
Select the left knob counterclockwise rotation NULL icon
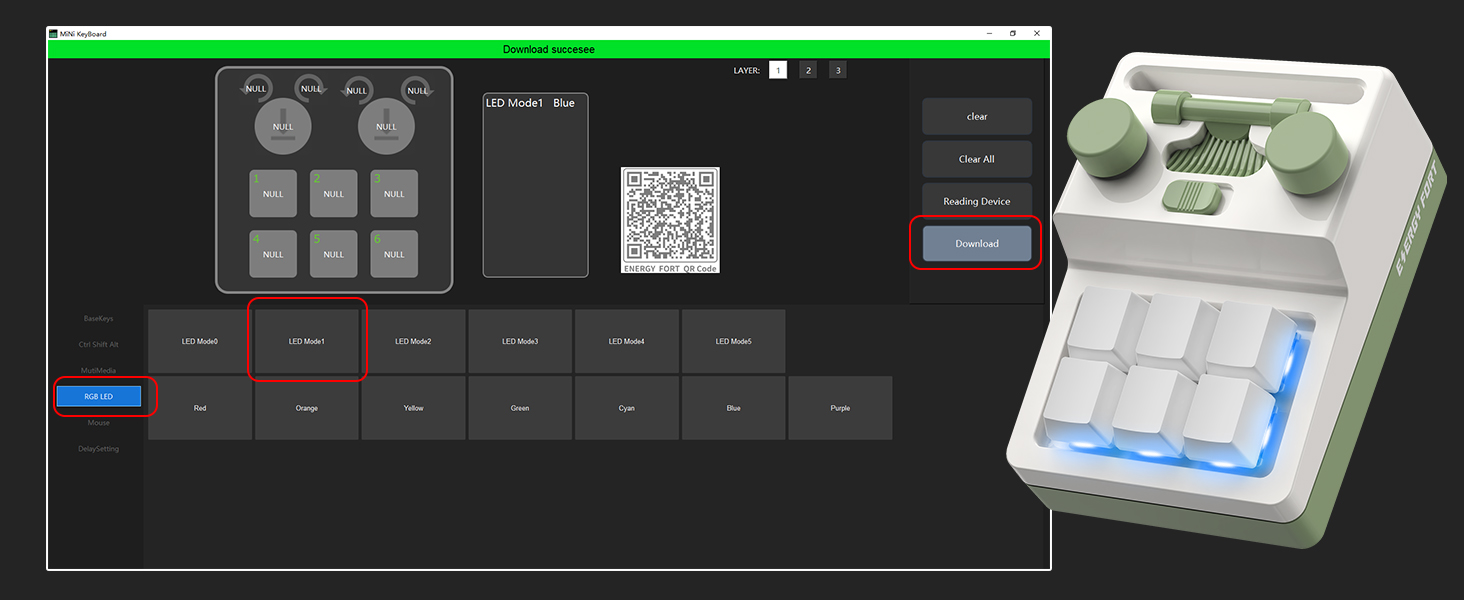(255, 88)
